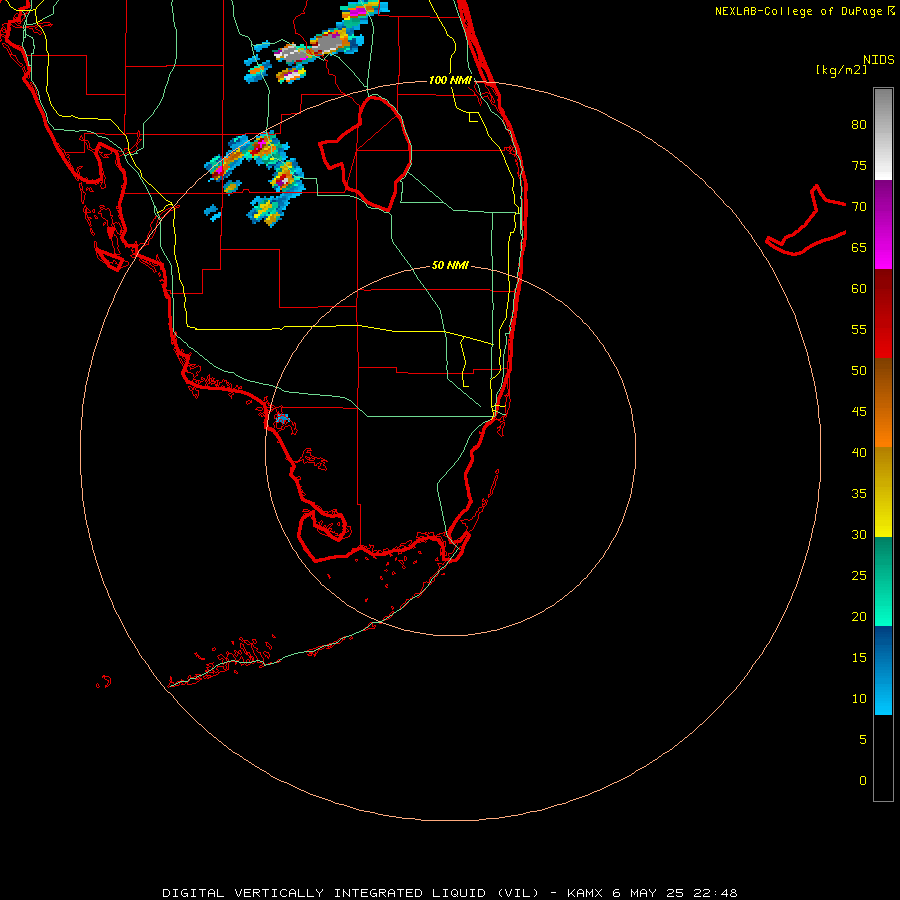Click the NEXLAB-College of DuPage label
Viewport: 900px width, 900px height.
pos(798,11)
